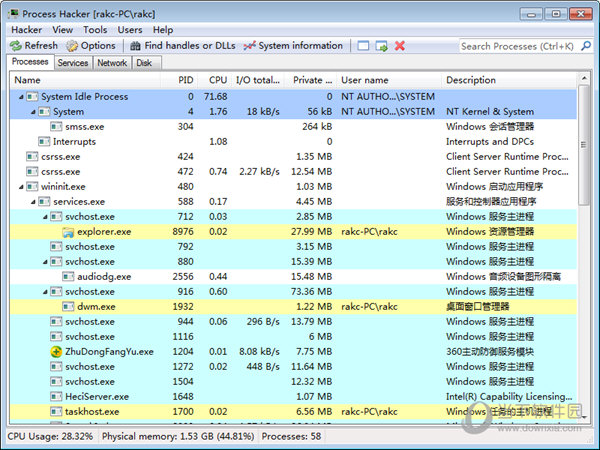Click the vertical scrollbar thumb
The image size is (600, 450).
584,145
